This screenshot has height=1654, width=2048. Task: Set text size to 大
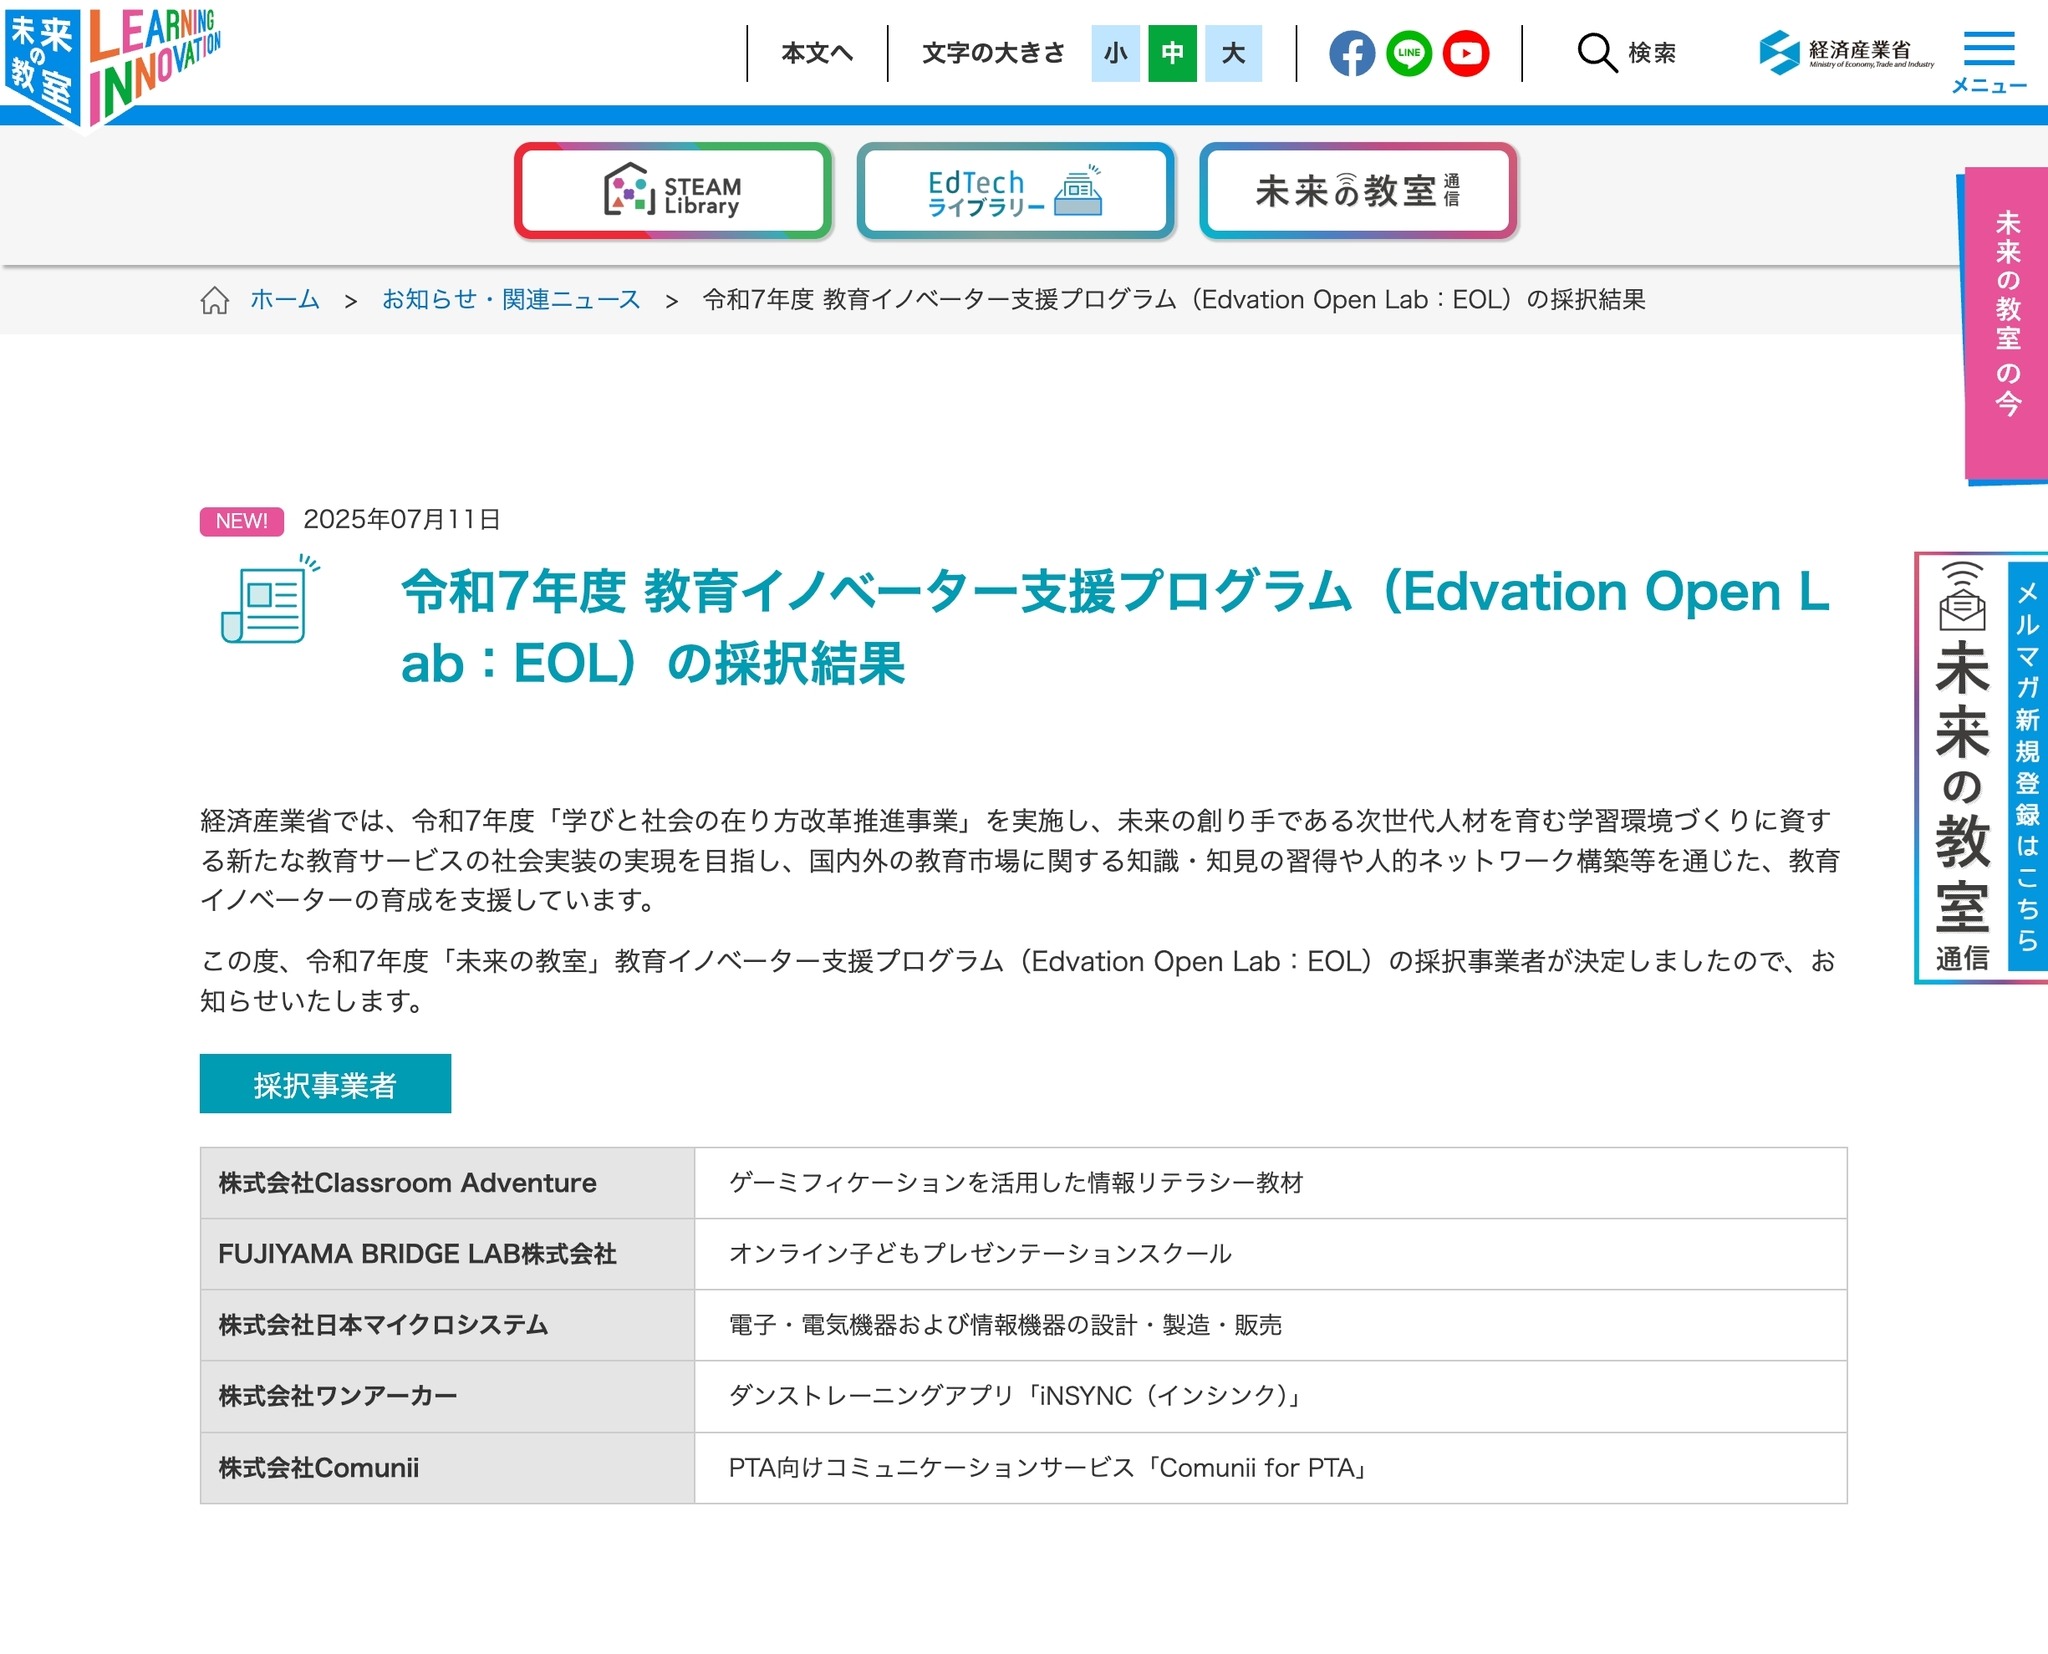(1233, 53)
